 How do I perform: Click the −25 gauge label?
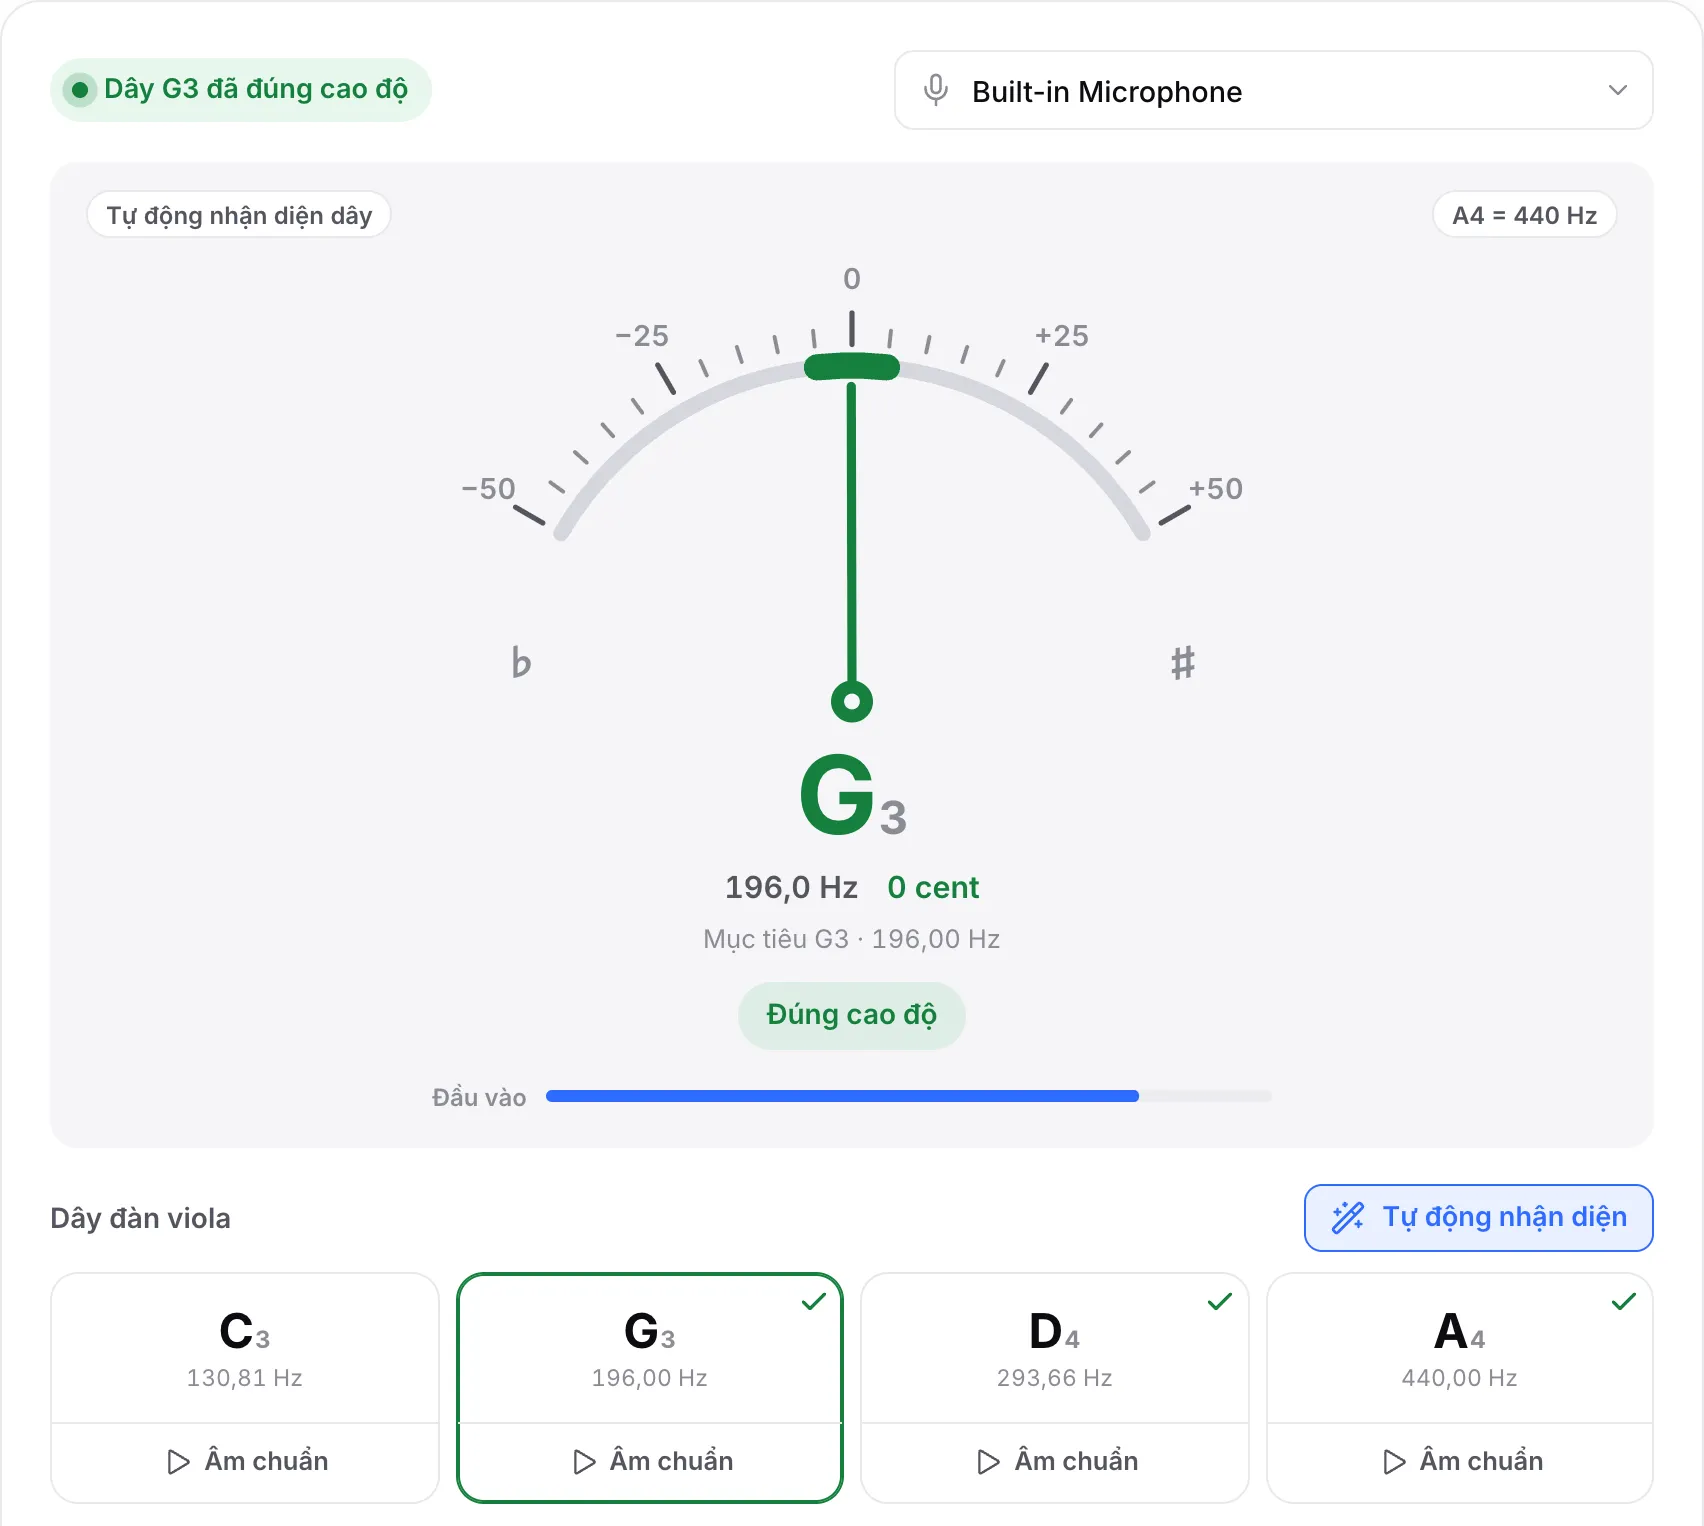click(642, 336)
